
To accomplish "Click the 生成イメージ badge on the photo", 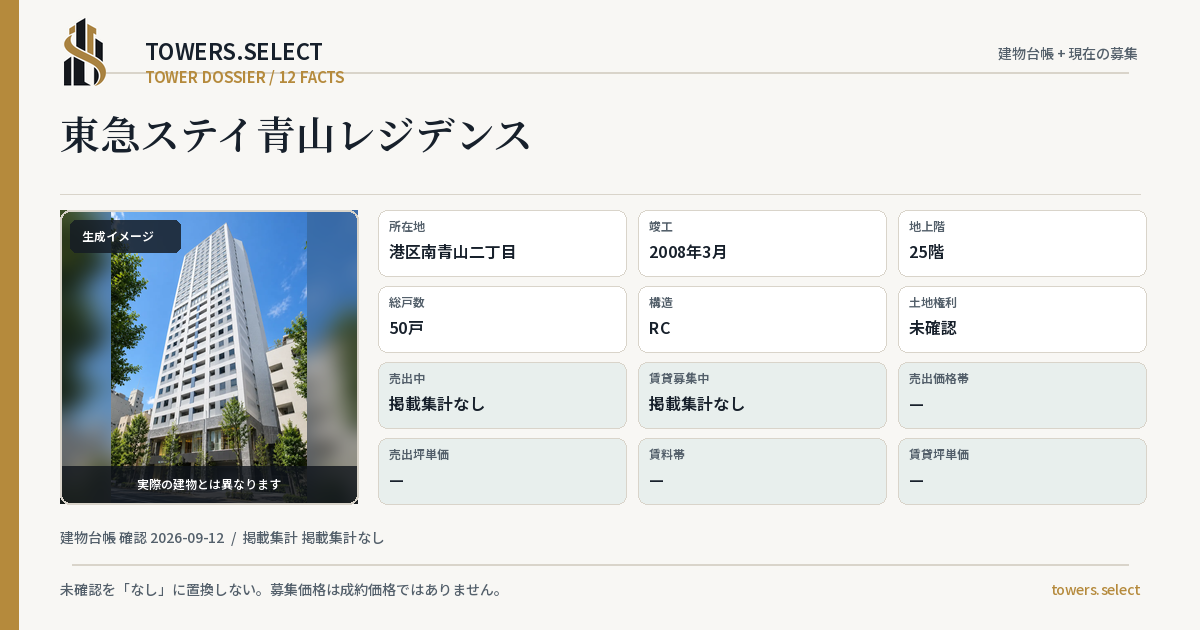I will click(125, 237).
